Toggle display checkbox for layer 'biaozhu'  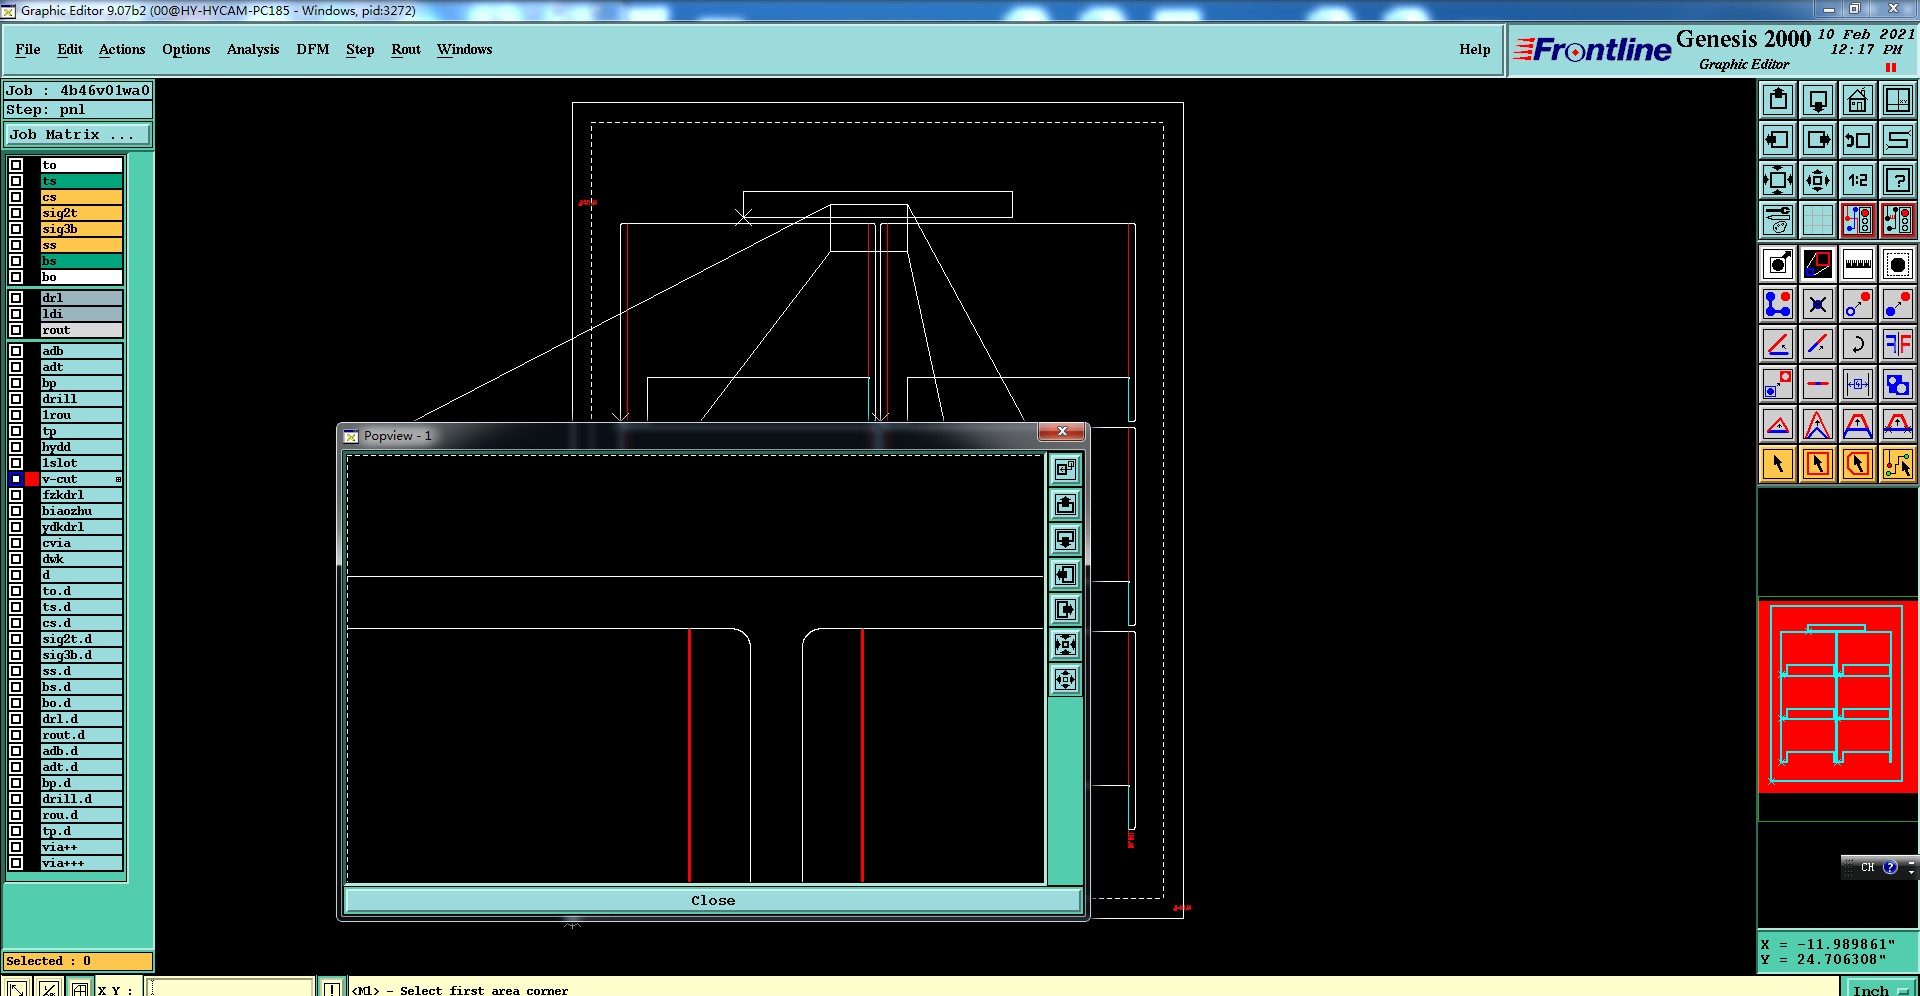tap(16, 511)
